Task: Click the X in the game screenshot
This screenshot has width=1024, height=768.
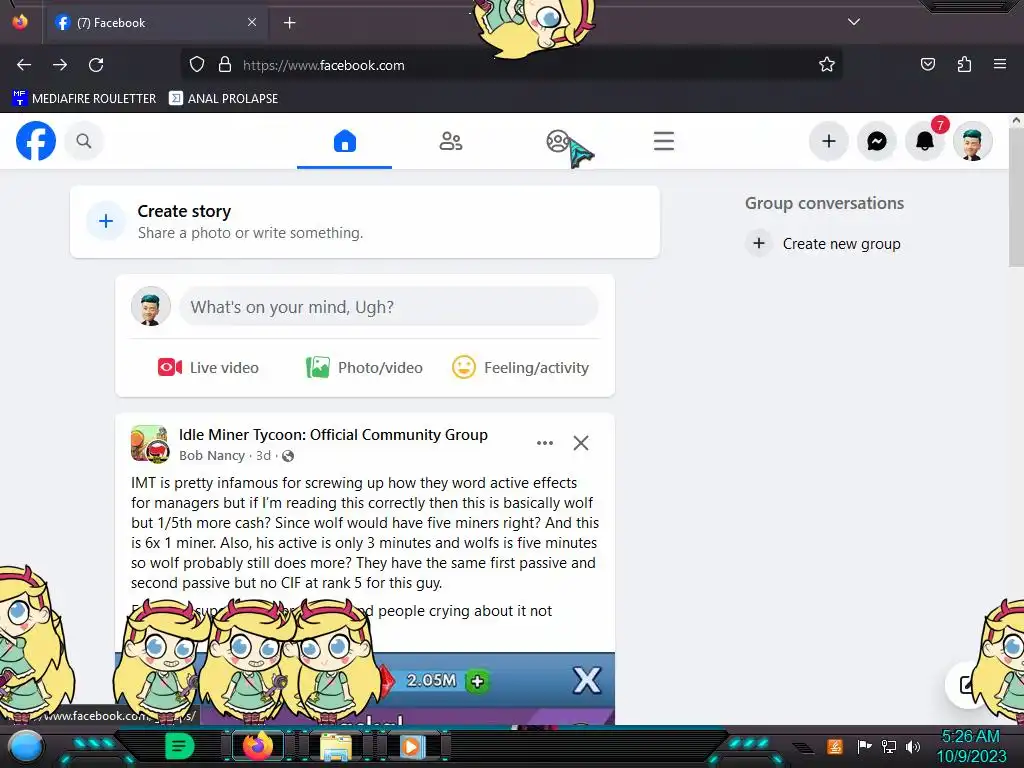Action: (x=586, y=680)
